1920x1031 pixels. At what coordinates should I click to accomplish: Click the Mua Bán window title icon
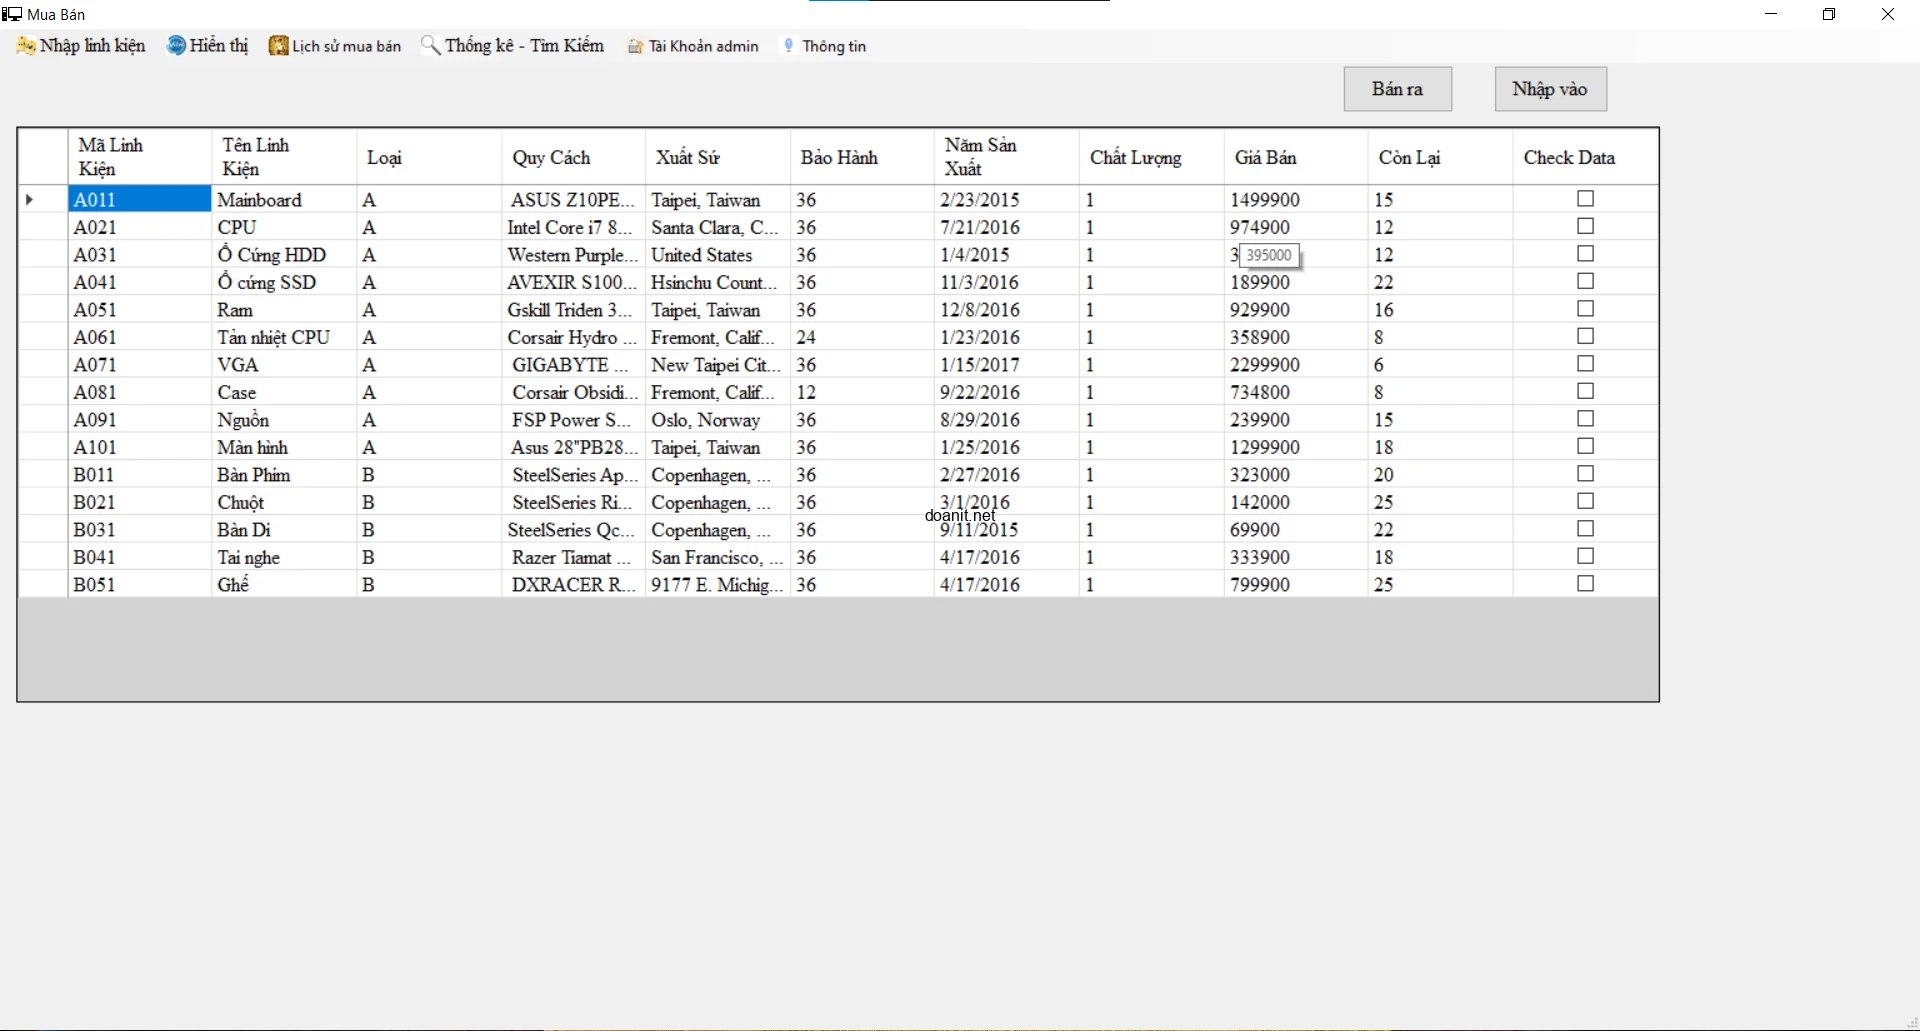pos(12,14)
